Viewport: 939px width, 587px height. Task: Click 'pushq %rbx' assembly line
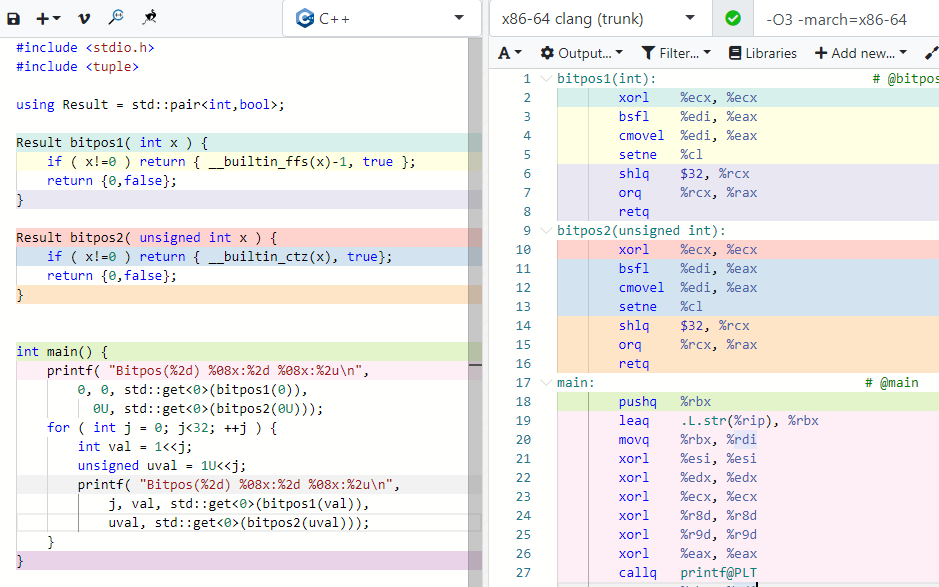coord(665,402)
